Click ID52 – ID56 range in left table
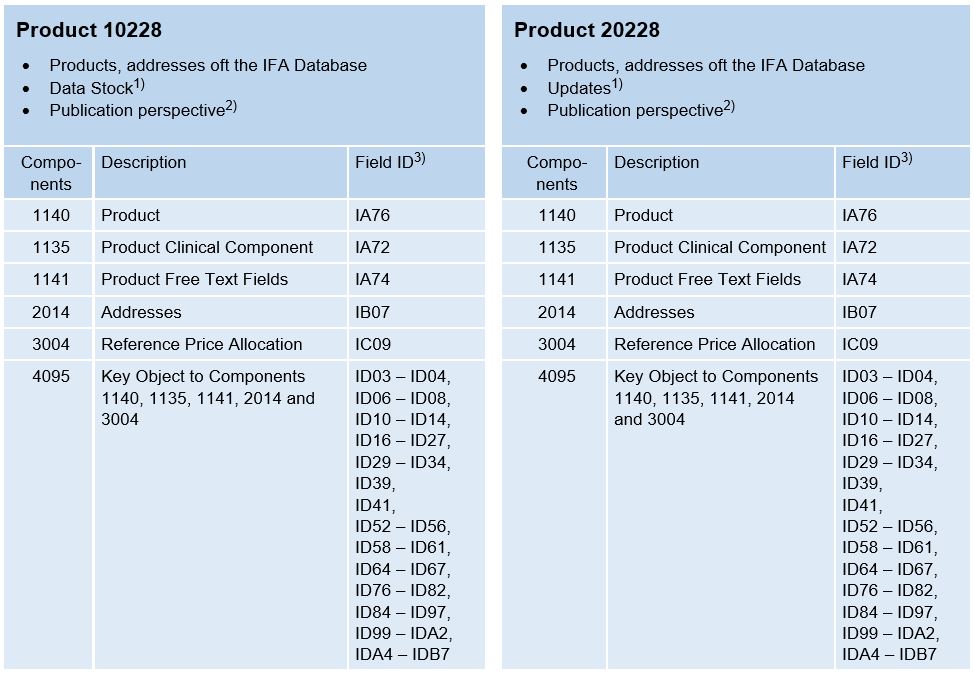The height and width of the screenshot is (675, 974). [x=402, y=527]
